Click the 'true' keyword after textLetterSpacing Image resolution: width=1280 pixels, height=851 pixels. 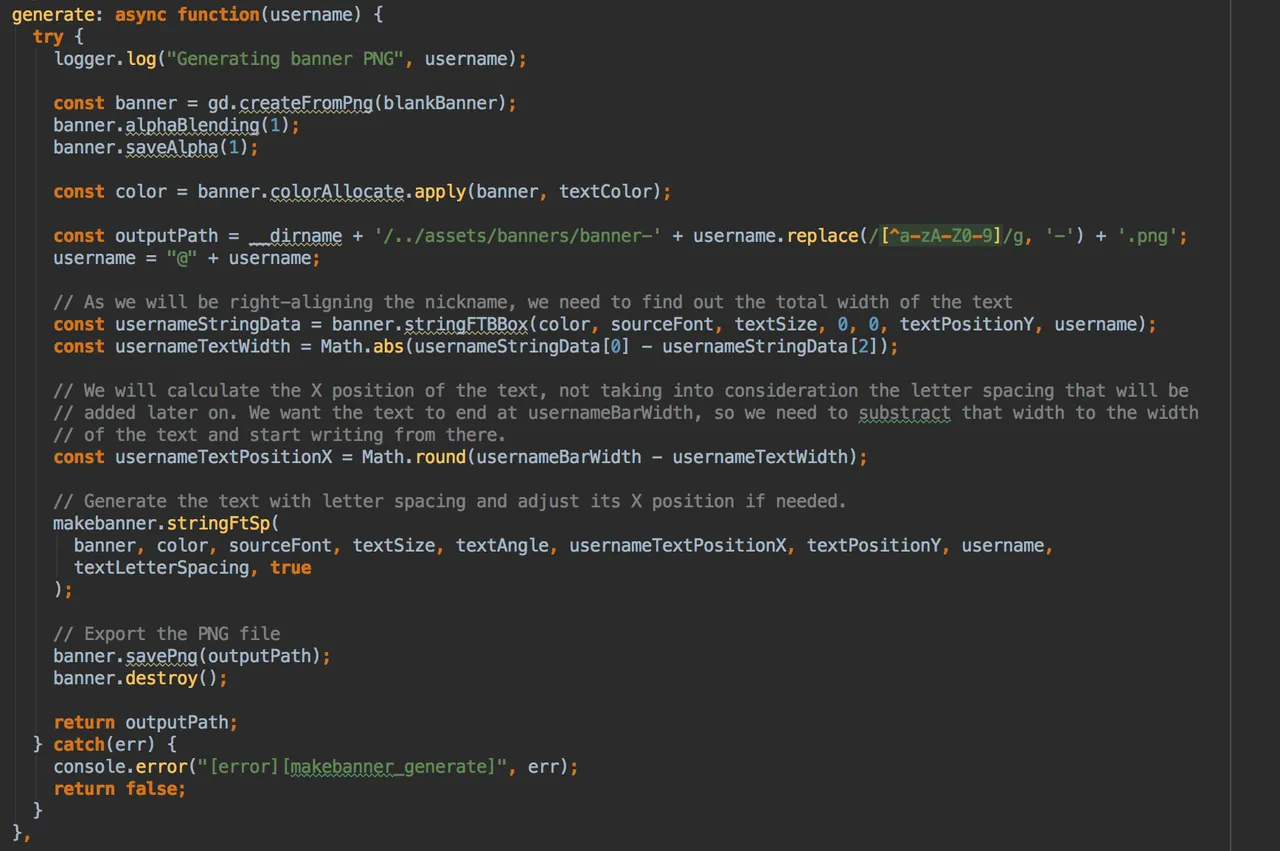291,567
